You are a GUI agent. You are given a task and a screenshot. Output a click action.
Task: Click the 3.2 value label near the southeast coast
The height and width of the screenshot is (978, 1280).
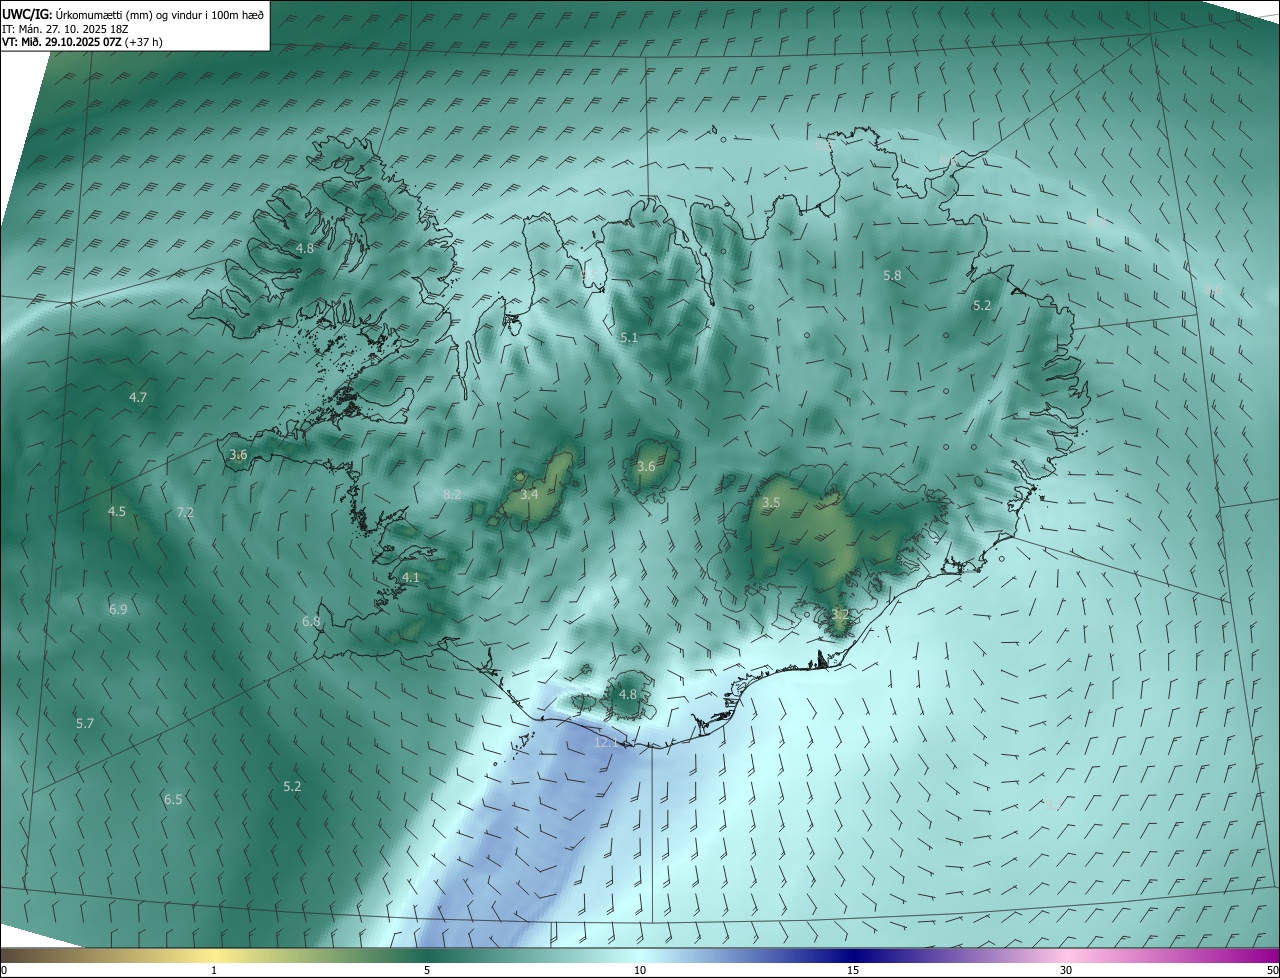(x=840, y=614)
